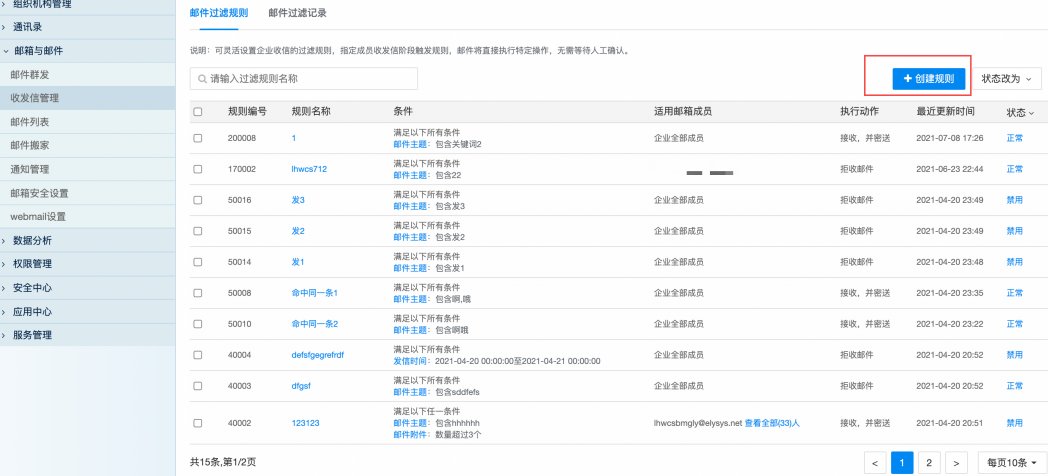Open the 状态 column filter dropdown
The height and width of the screenshot is (476, 1048).
coord(1020,112)
